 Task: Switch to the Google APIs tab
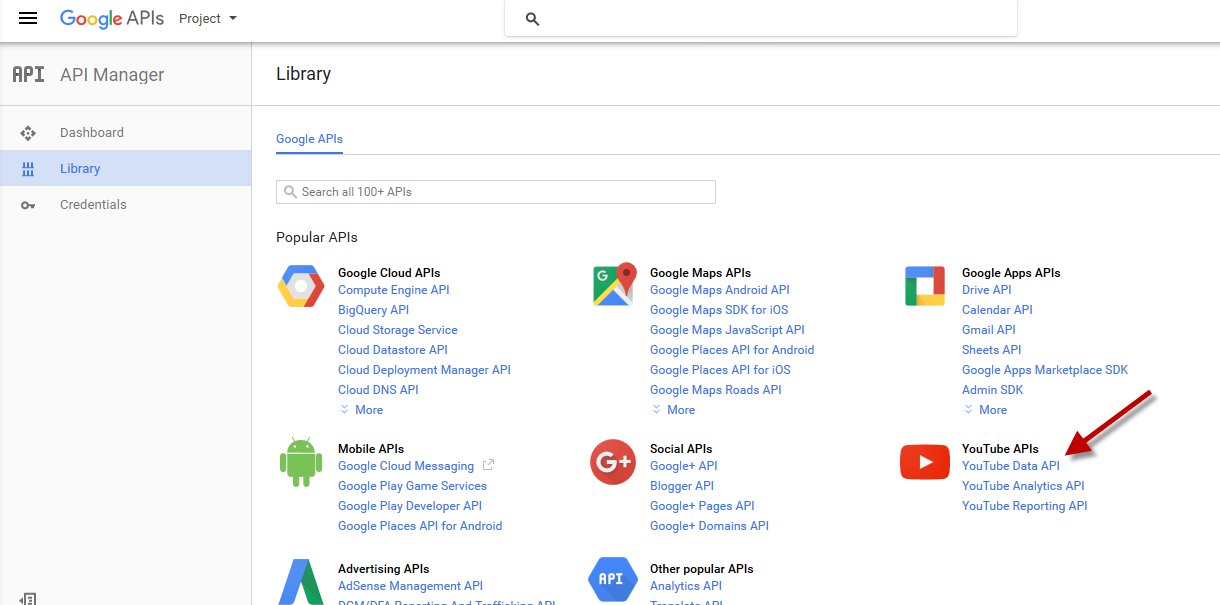309,138
